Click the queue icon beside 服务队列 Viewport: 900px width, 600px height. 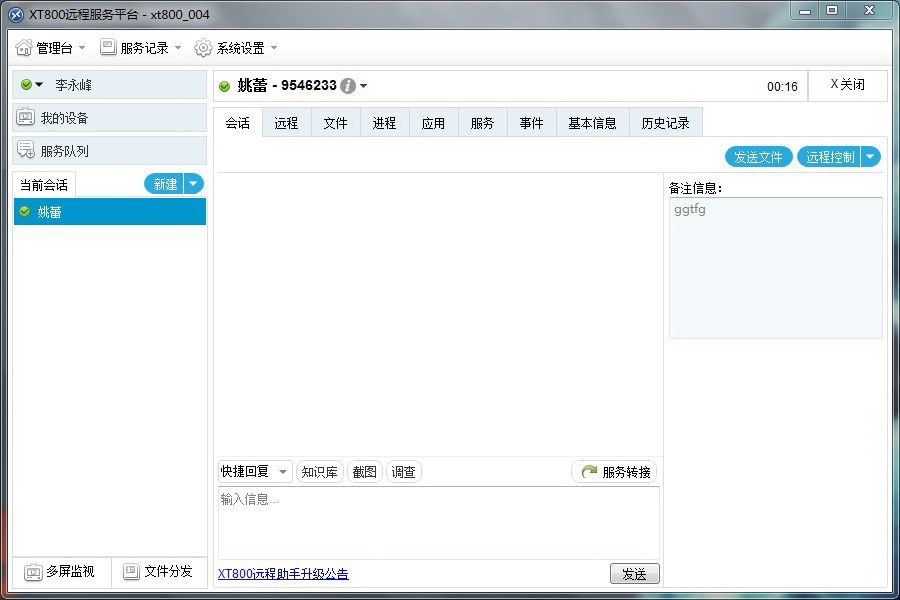[x=26, y=150]
